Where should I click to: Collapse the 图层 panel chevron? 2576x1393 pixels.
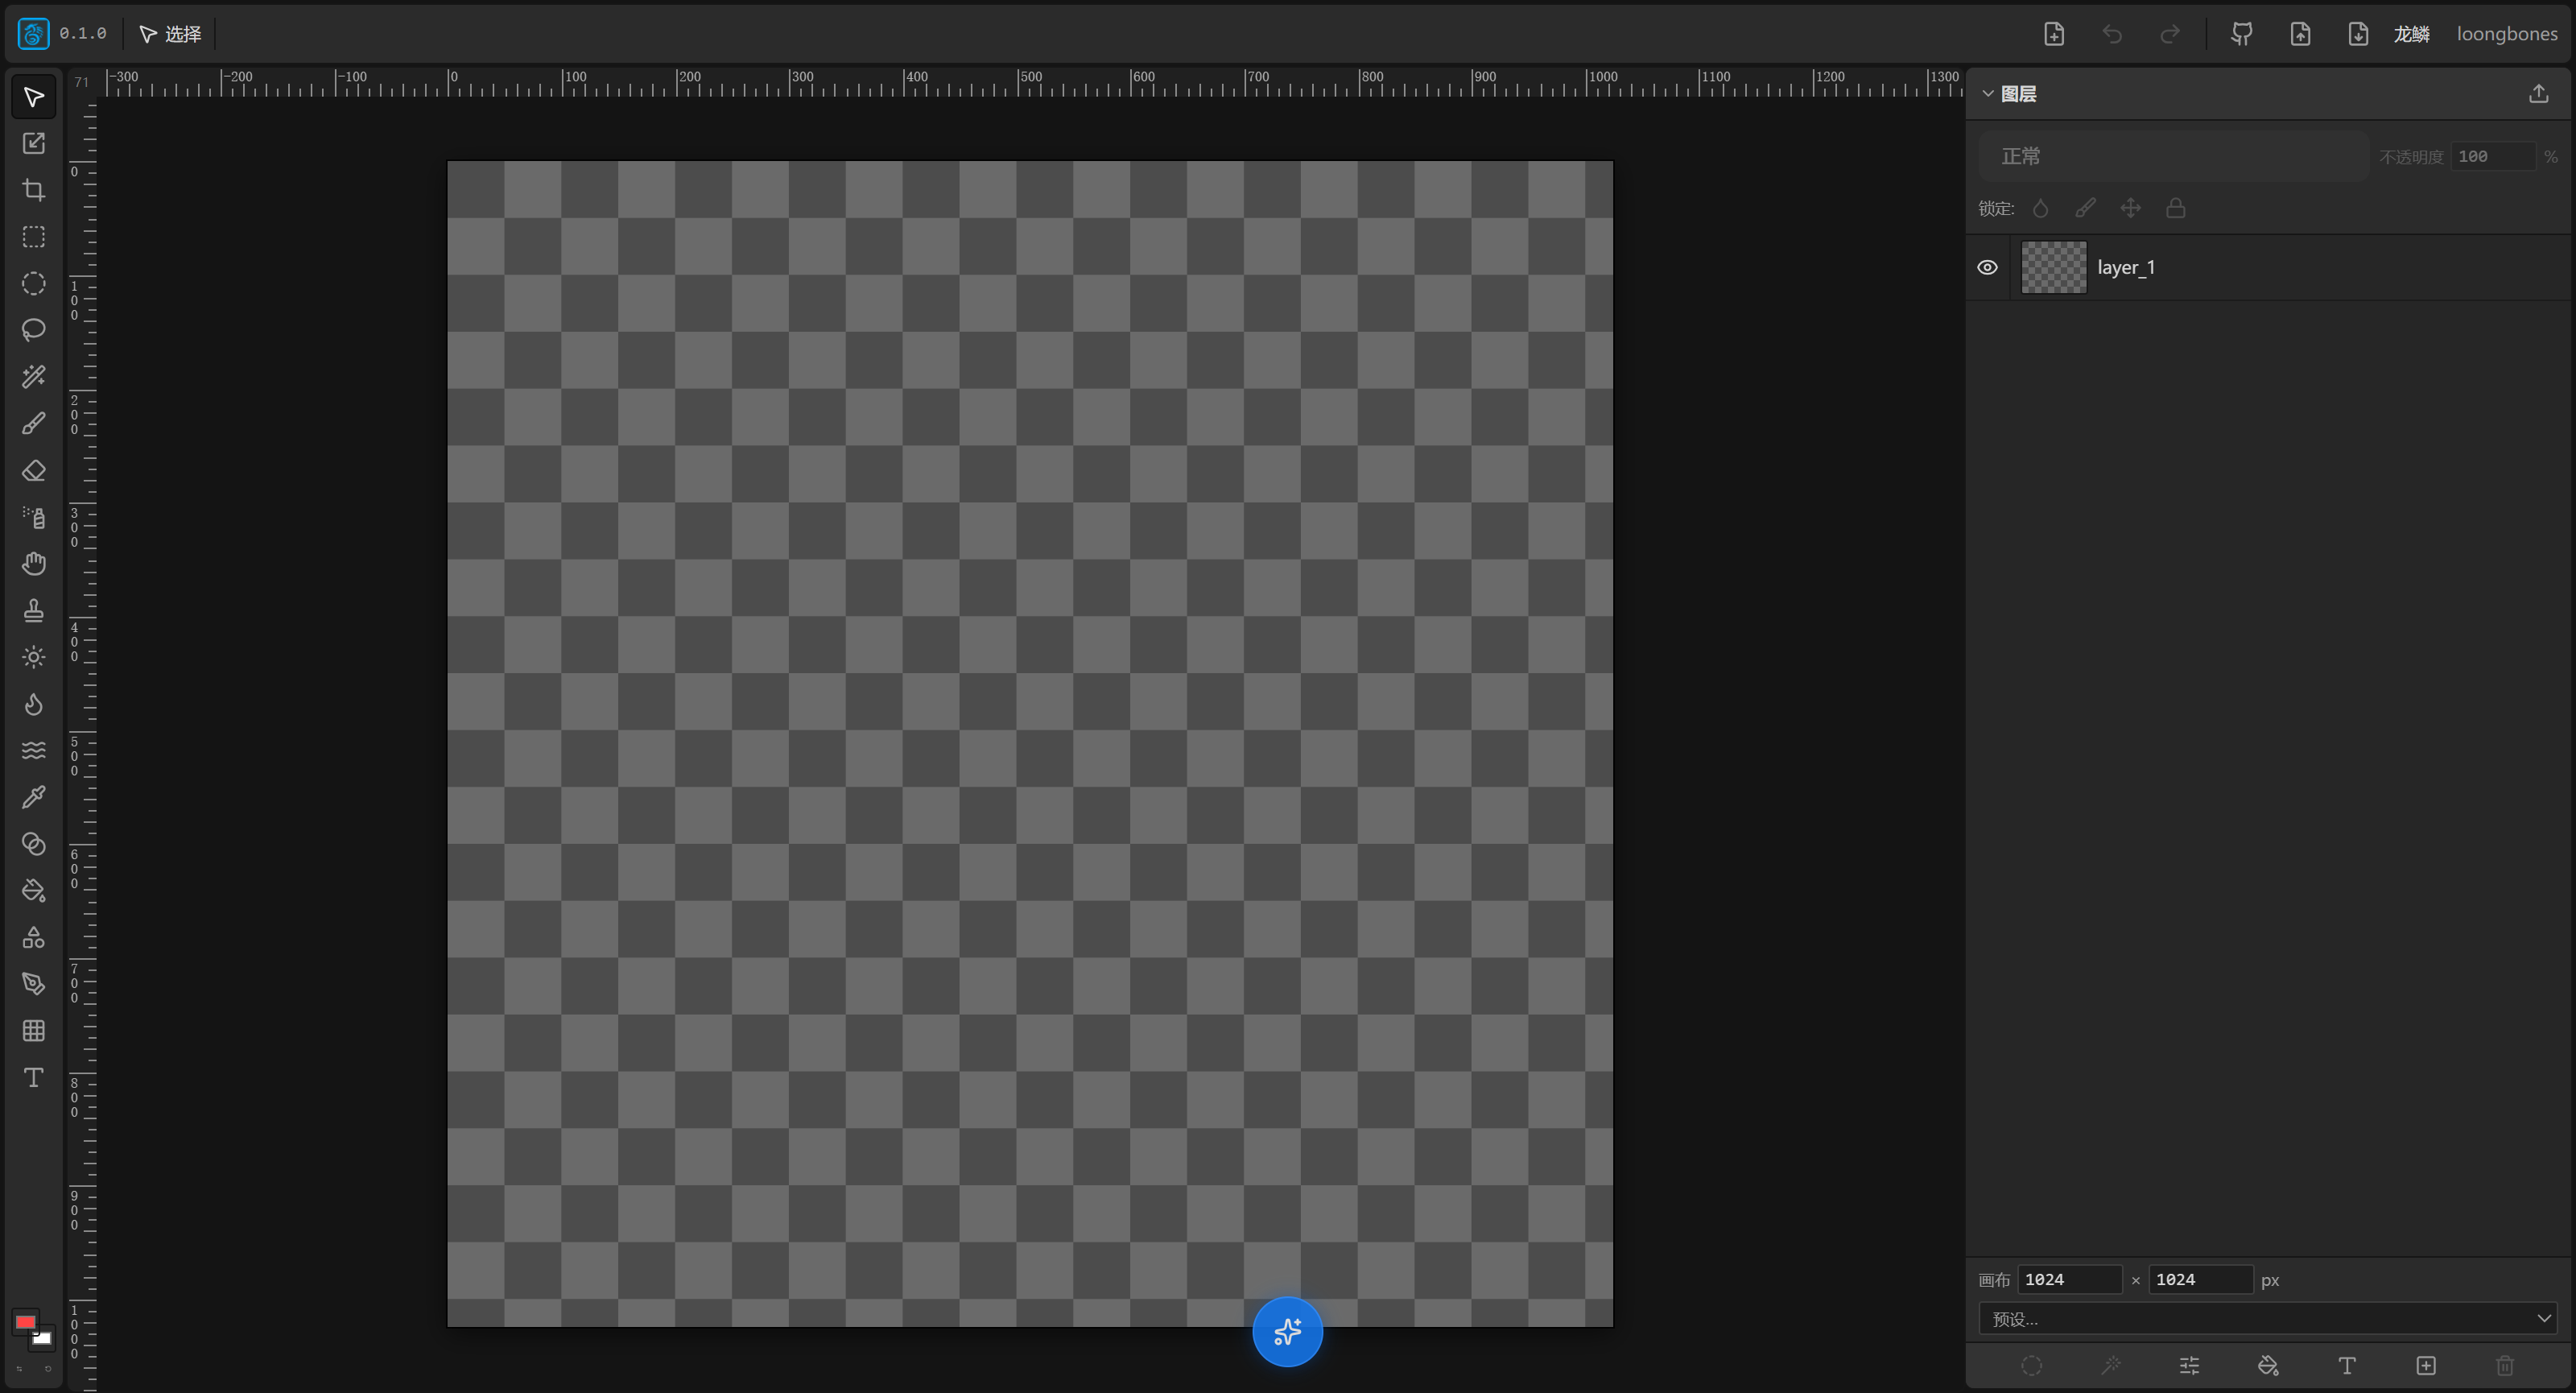coord(1988,94)
